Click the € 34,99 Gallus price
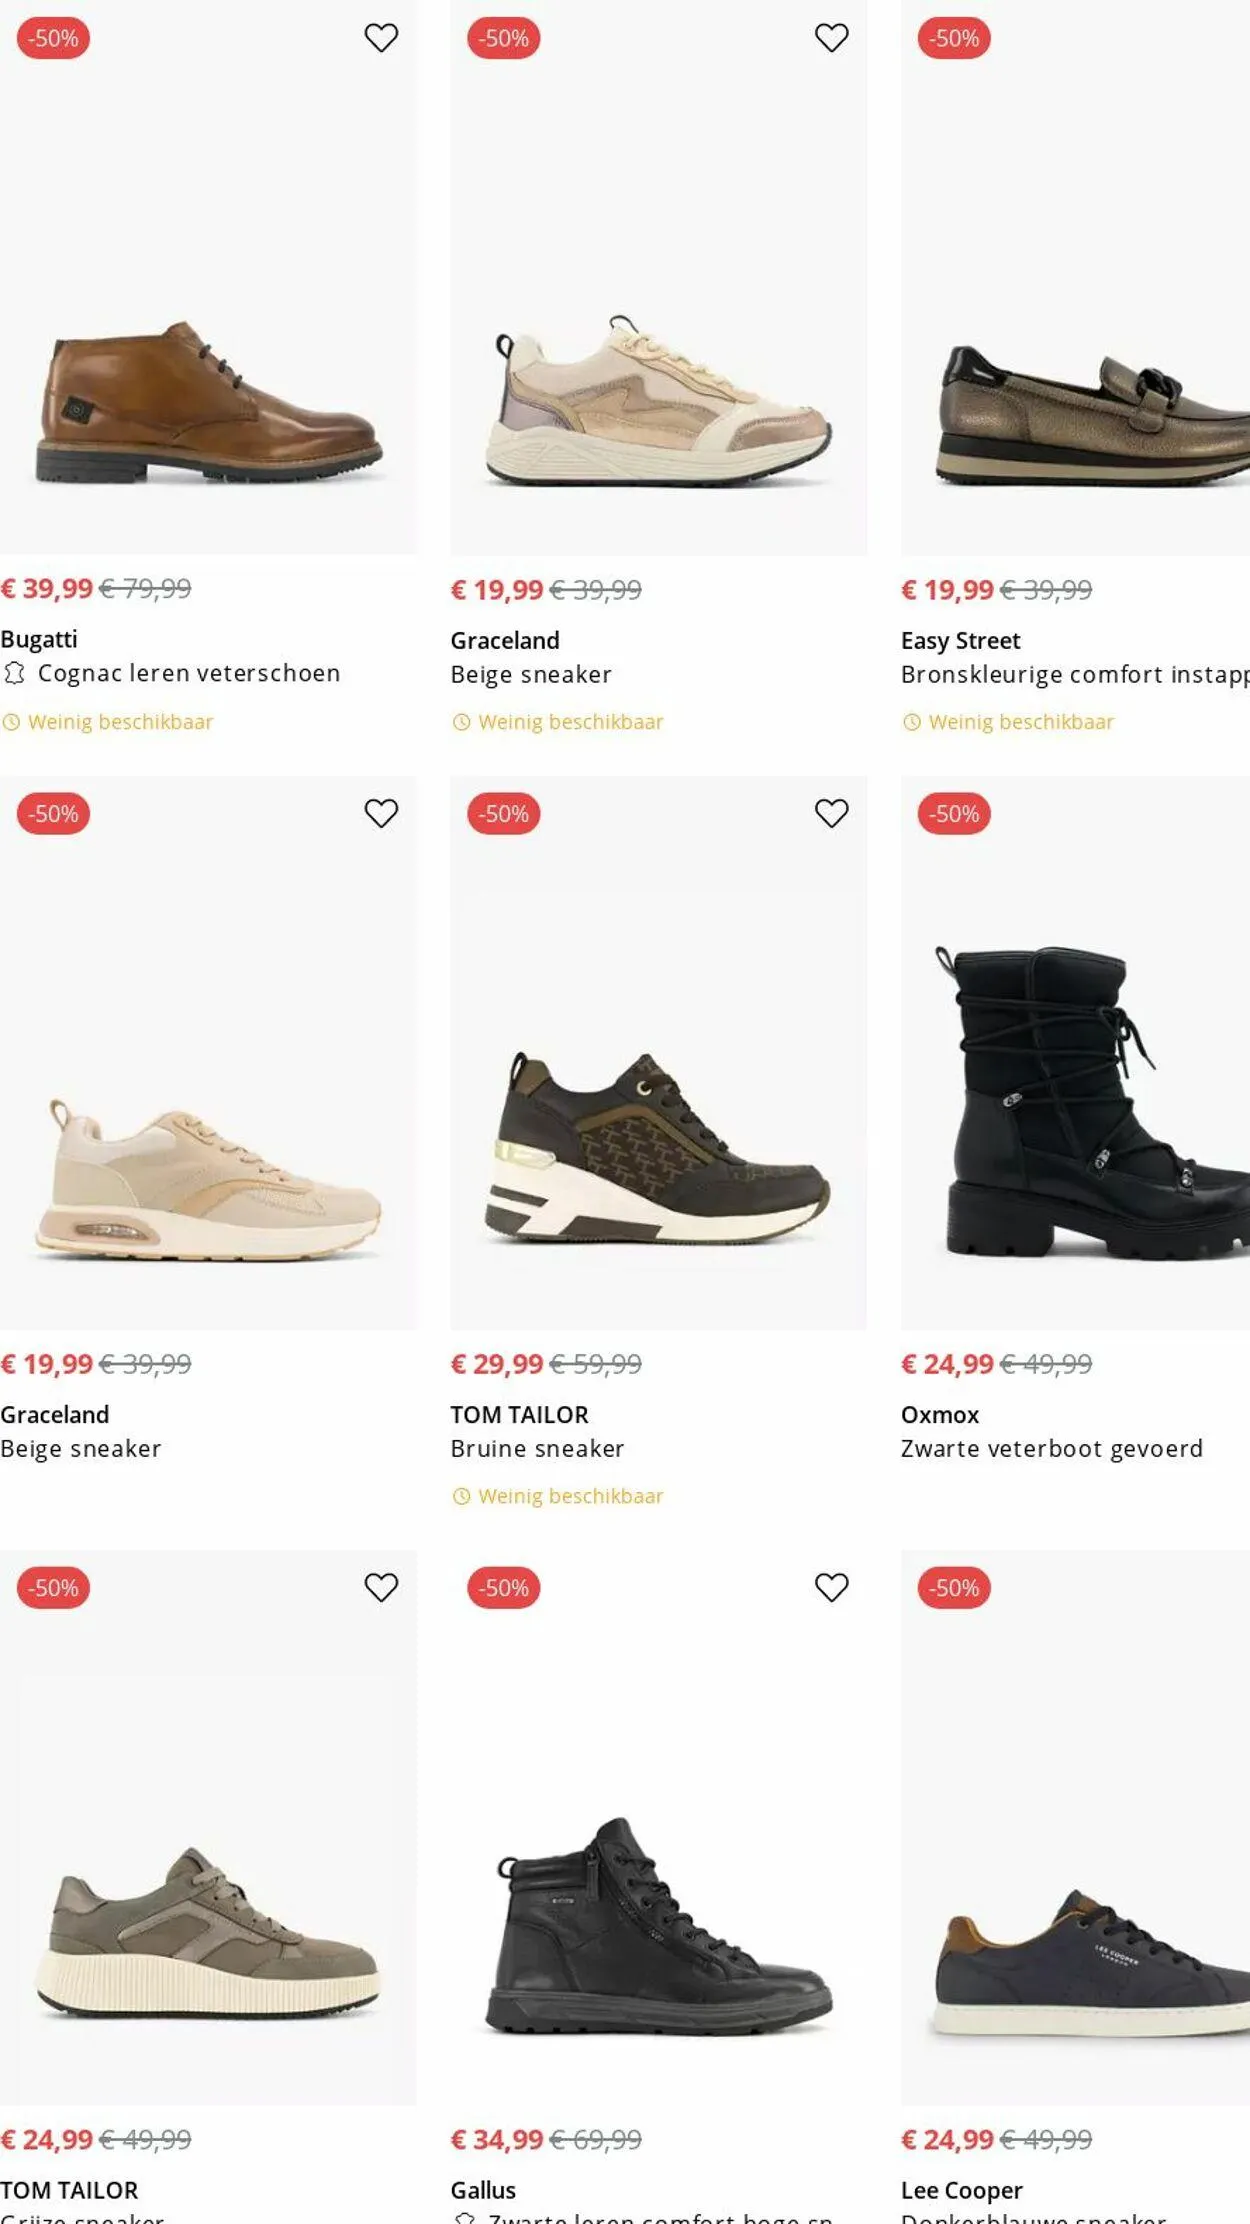Screen dimensions: 1250x2224 (496, 2139)
